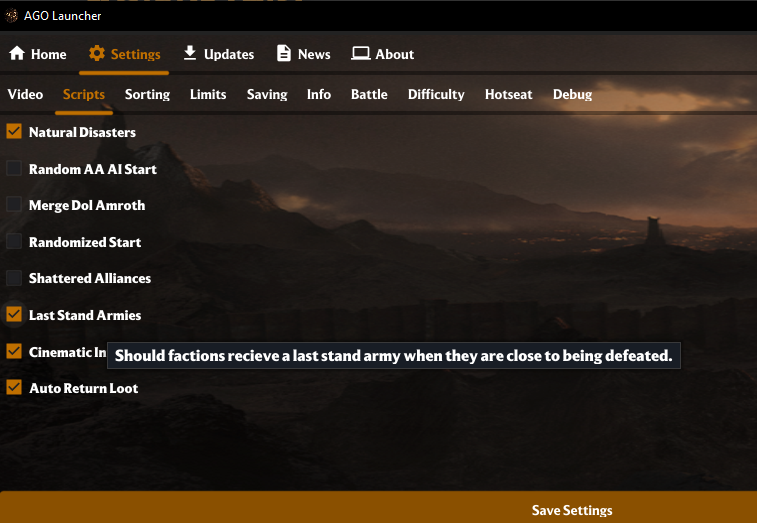This screenshot has height=523, width=757.
Task: Click the AGO Launcher title bar icon
Action: point(12,15)
